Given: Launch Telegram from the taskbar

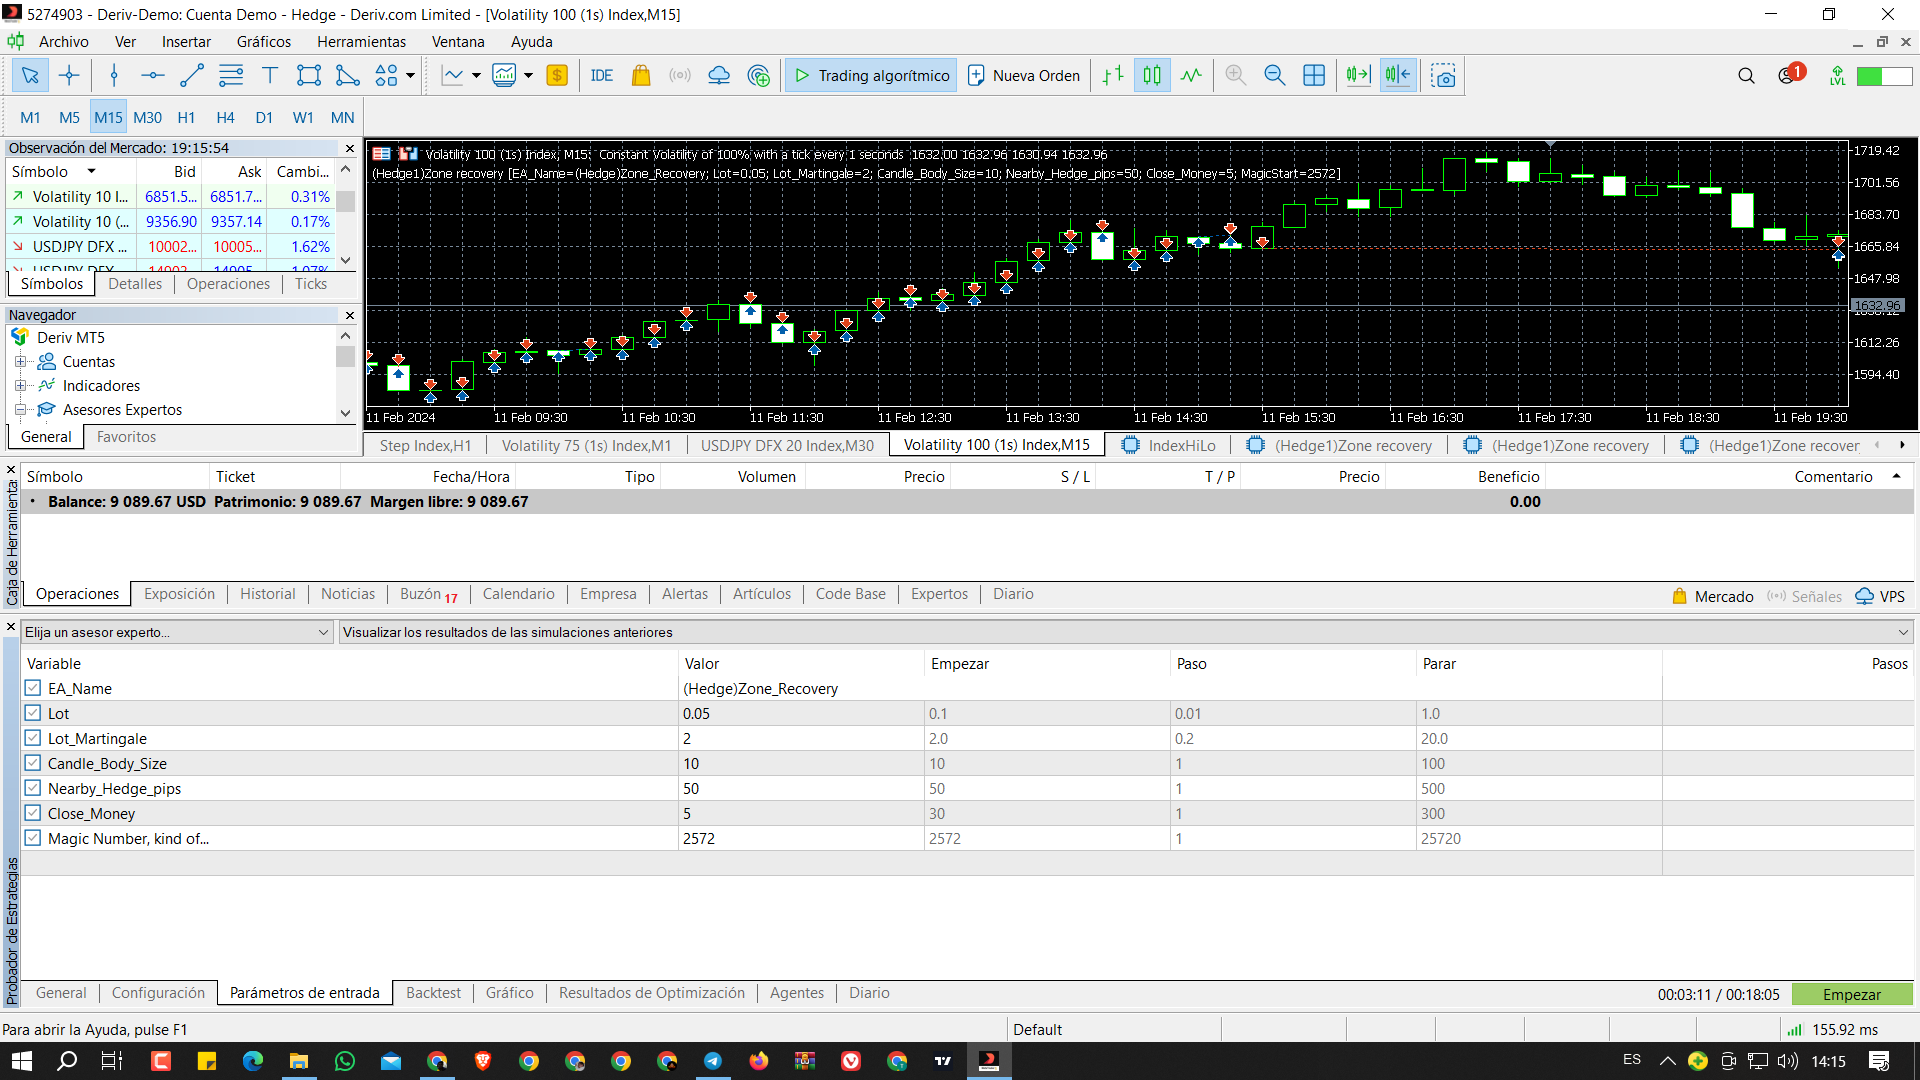Looking at the screenshot, I should coord(713,1061).
